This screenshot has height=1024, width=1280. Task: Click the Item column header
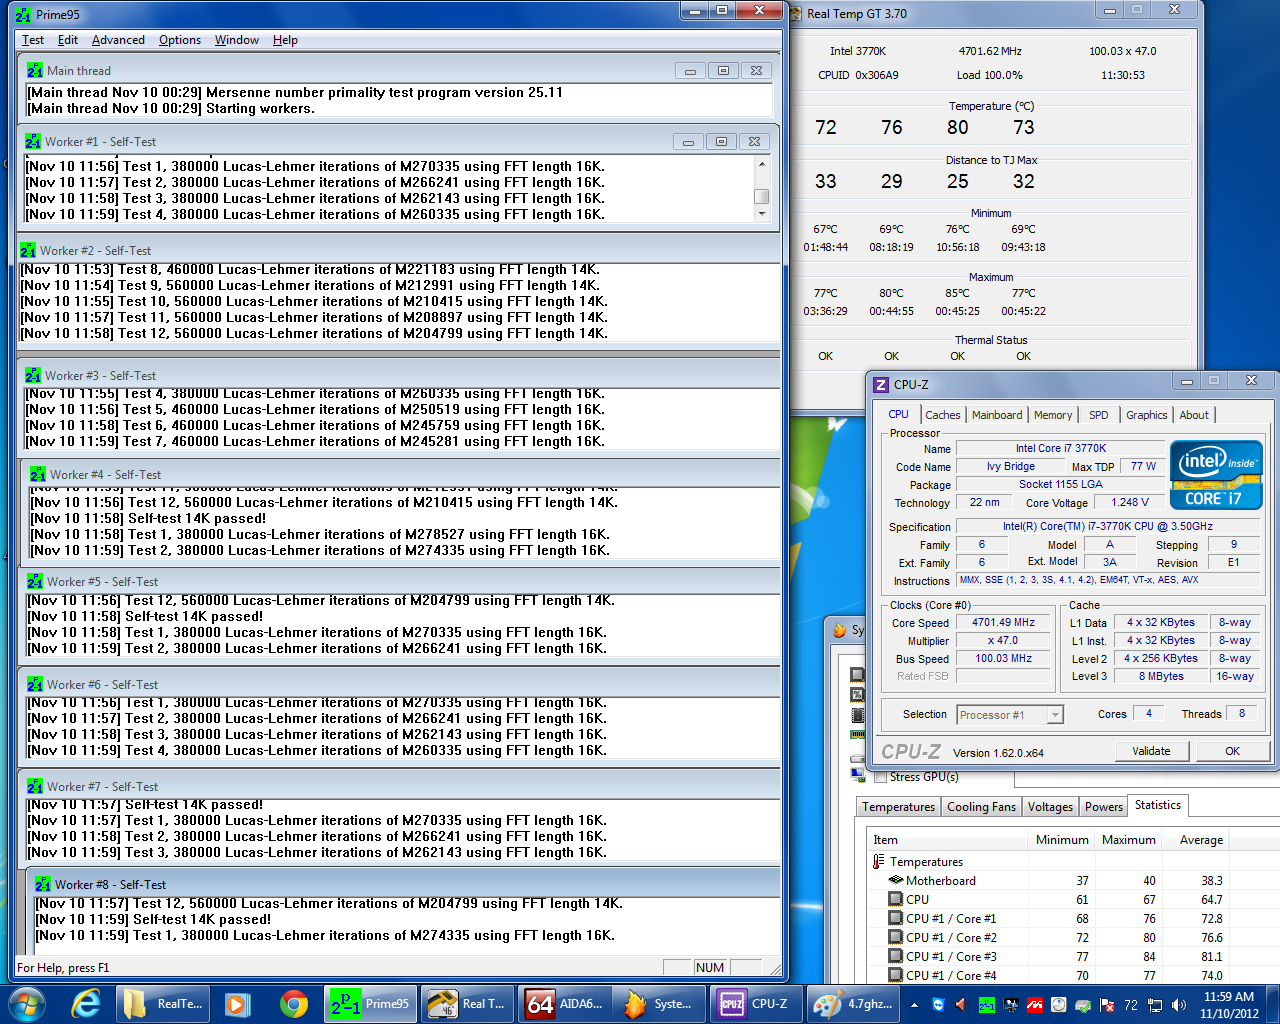[948, 840]
